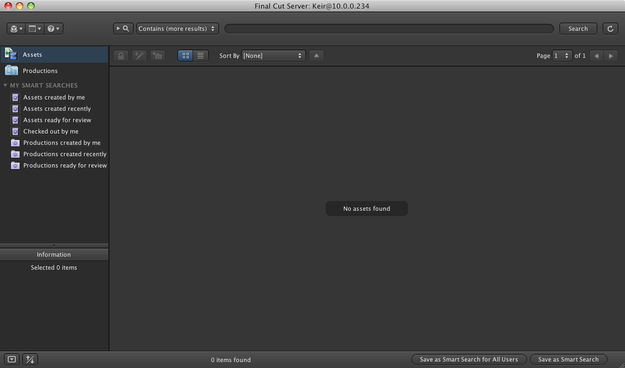The width and height of the screenshot is (625, 368).
Task: Expand advanced search with magnifier button
Action: click(123, 29)
